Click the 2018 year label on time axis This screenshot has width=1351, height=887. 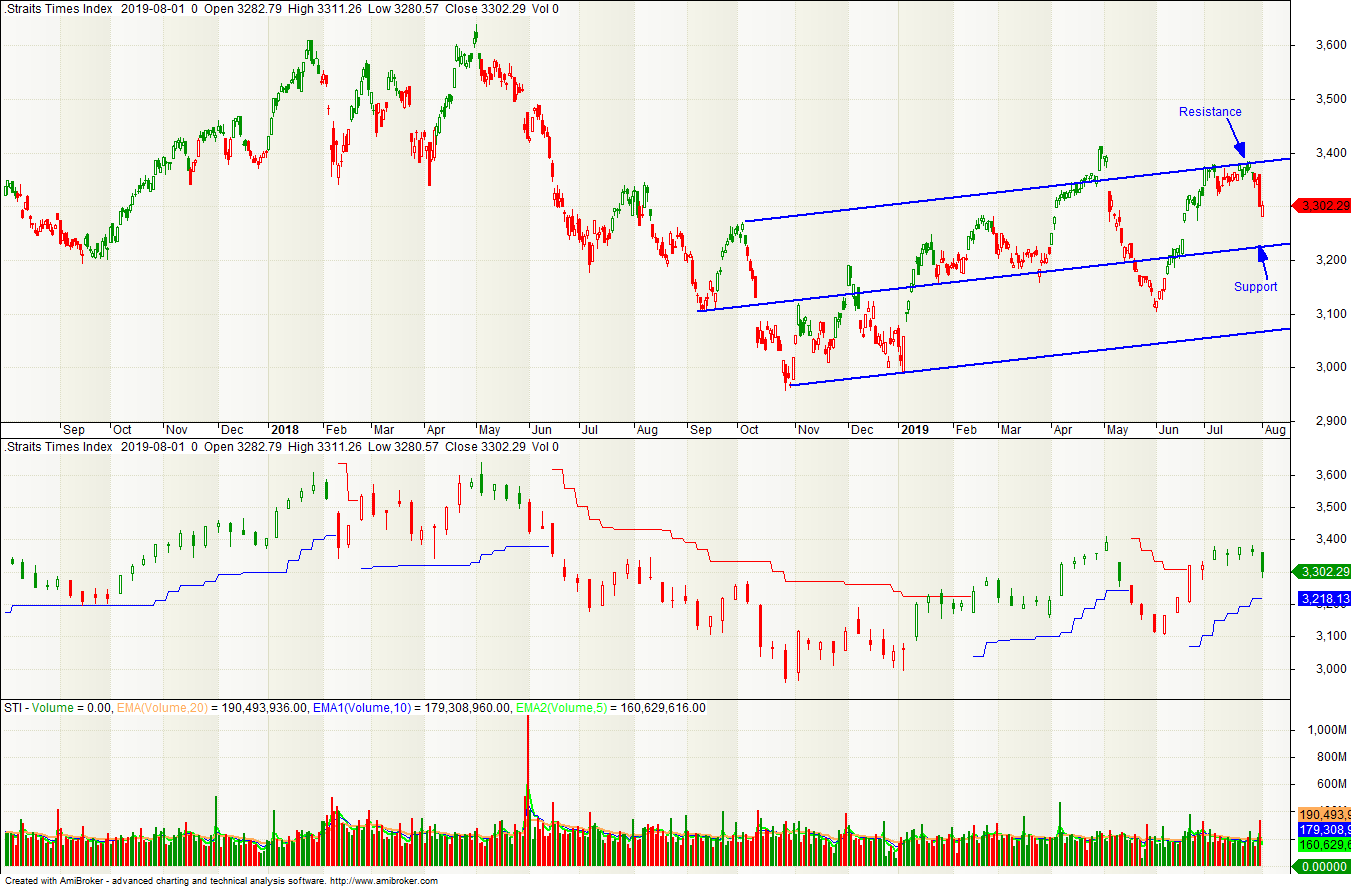point(284,430)
